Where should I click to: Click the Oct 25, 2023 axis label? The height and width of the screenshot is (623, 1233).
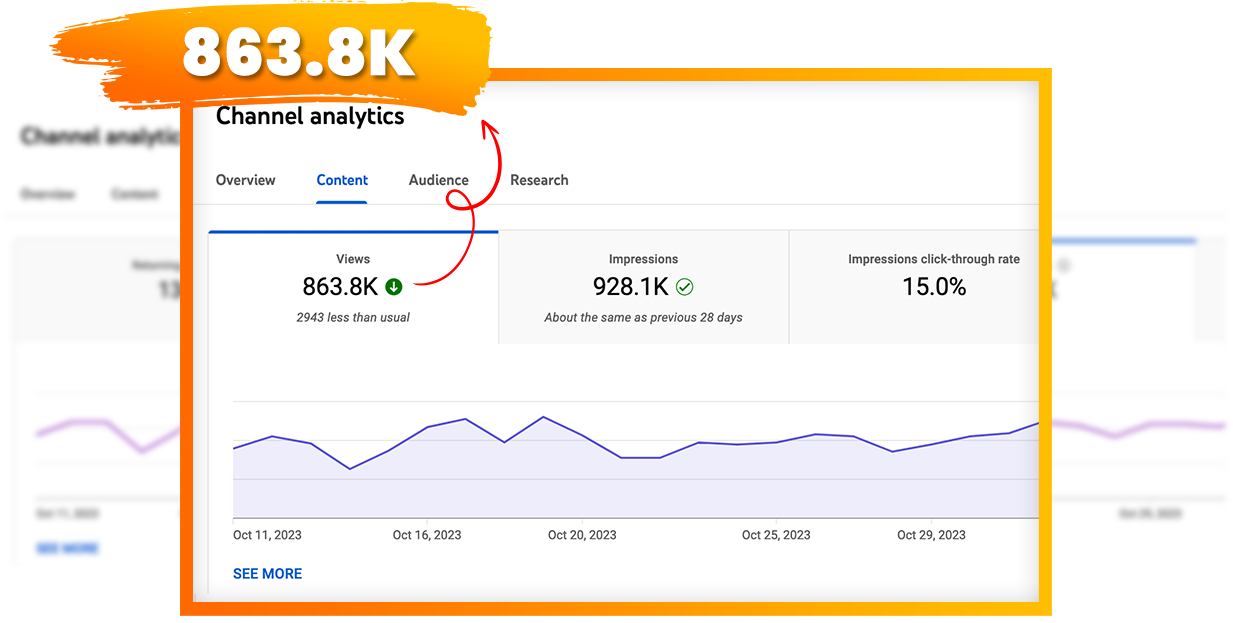point(776,535)
